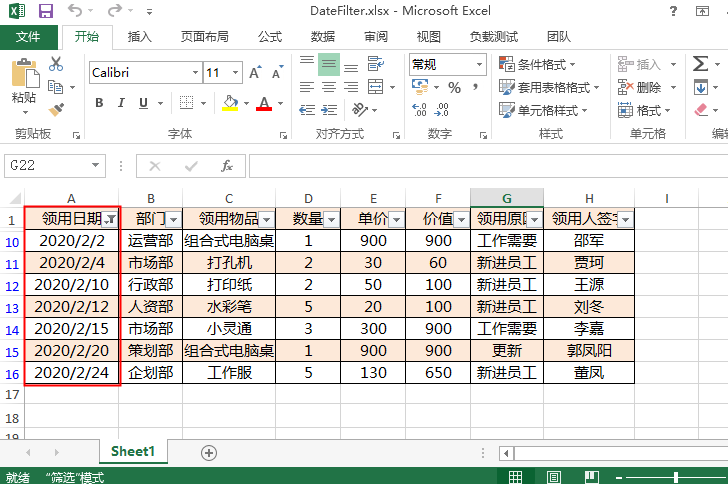Click the text orientation icon
Screen dimensions: 728x484
[360, 110]
